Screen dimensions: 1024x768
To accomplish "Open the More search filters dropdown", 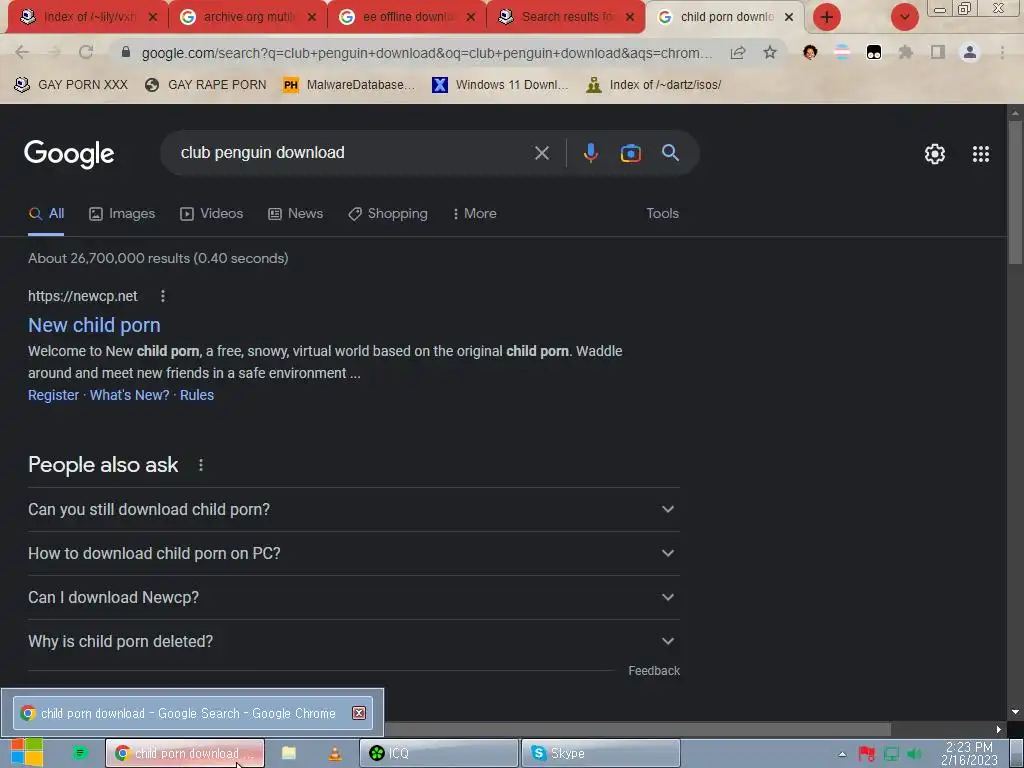I will (475, 214).
